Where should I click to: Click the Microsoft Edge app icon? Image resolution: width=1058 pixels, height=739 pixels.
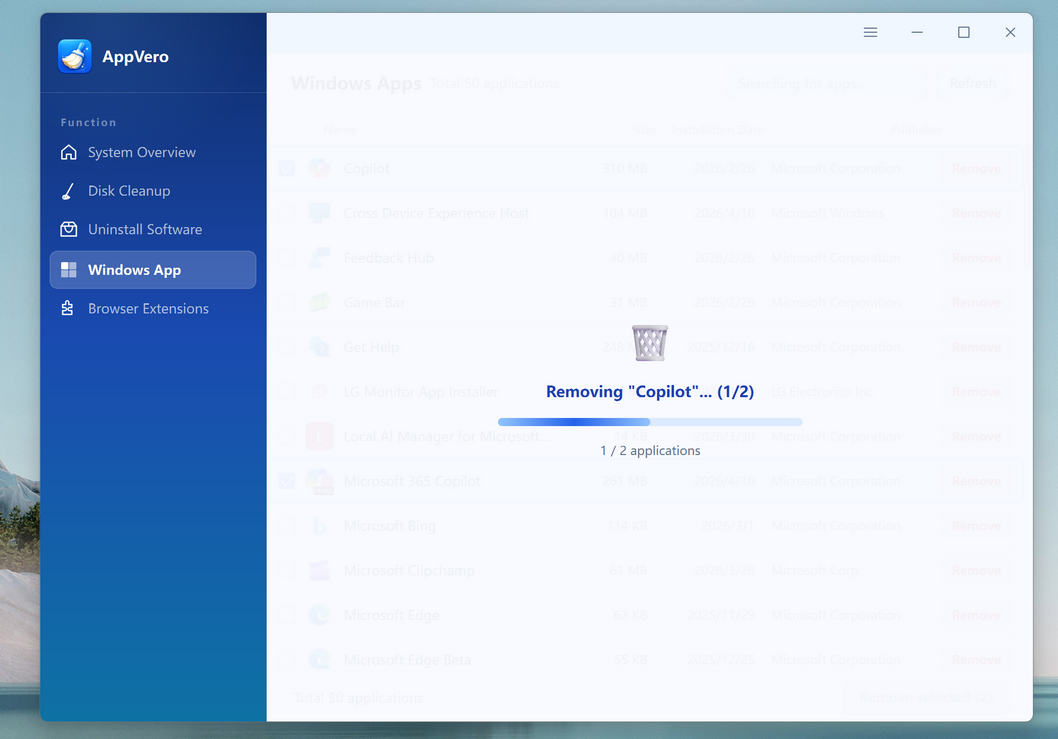pos(319,615)
